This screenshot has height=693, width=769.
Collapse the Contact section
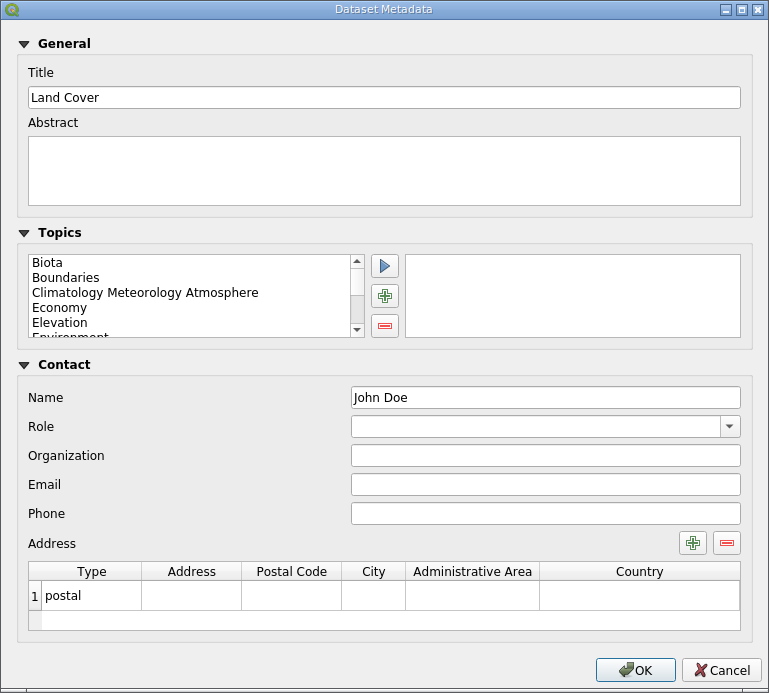click(x=24, y=365)
